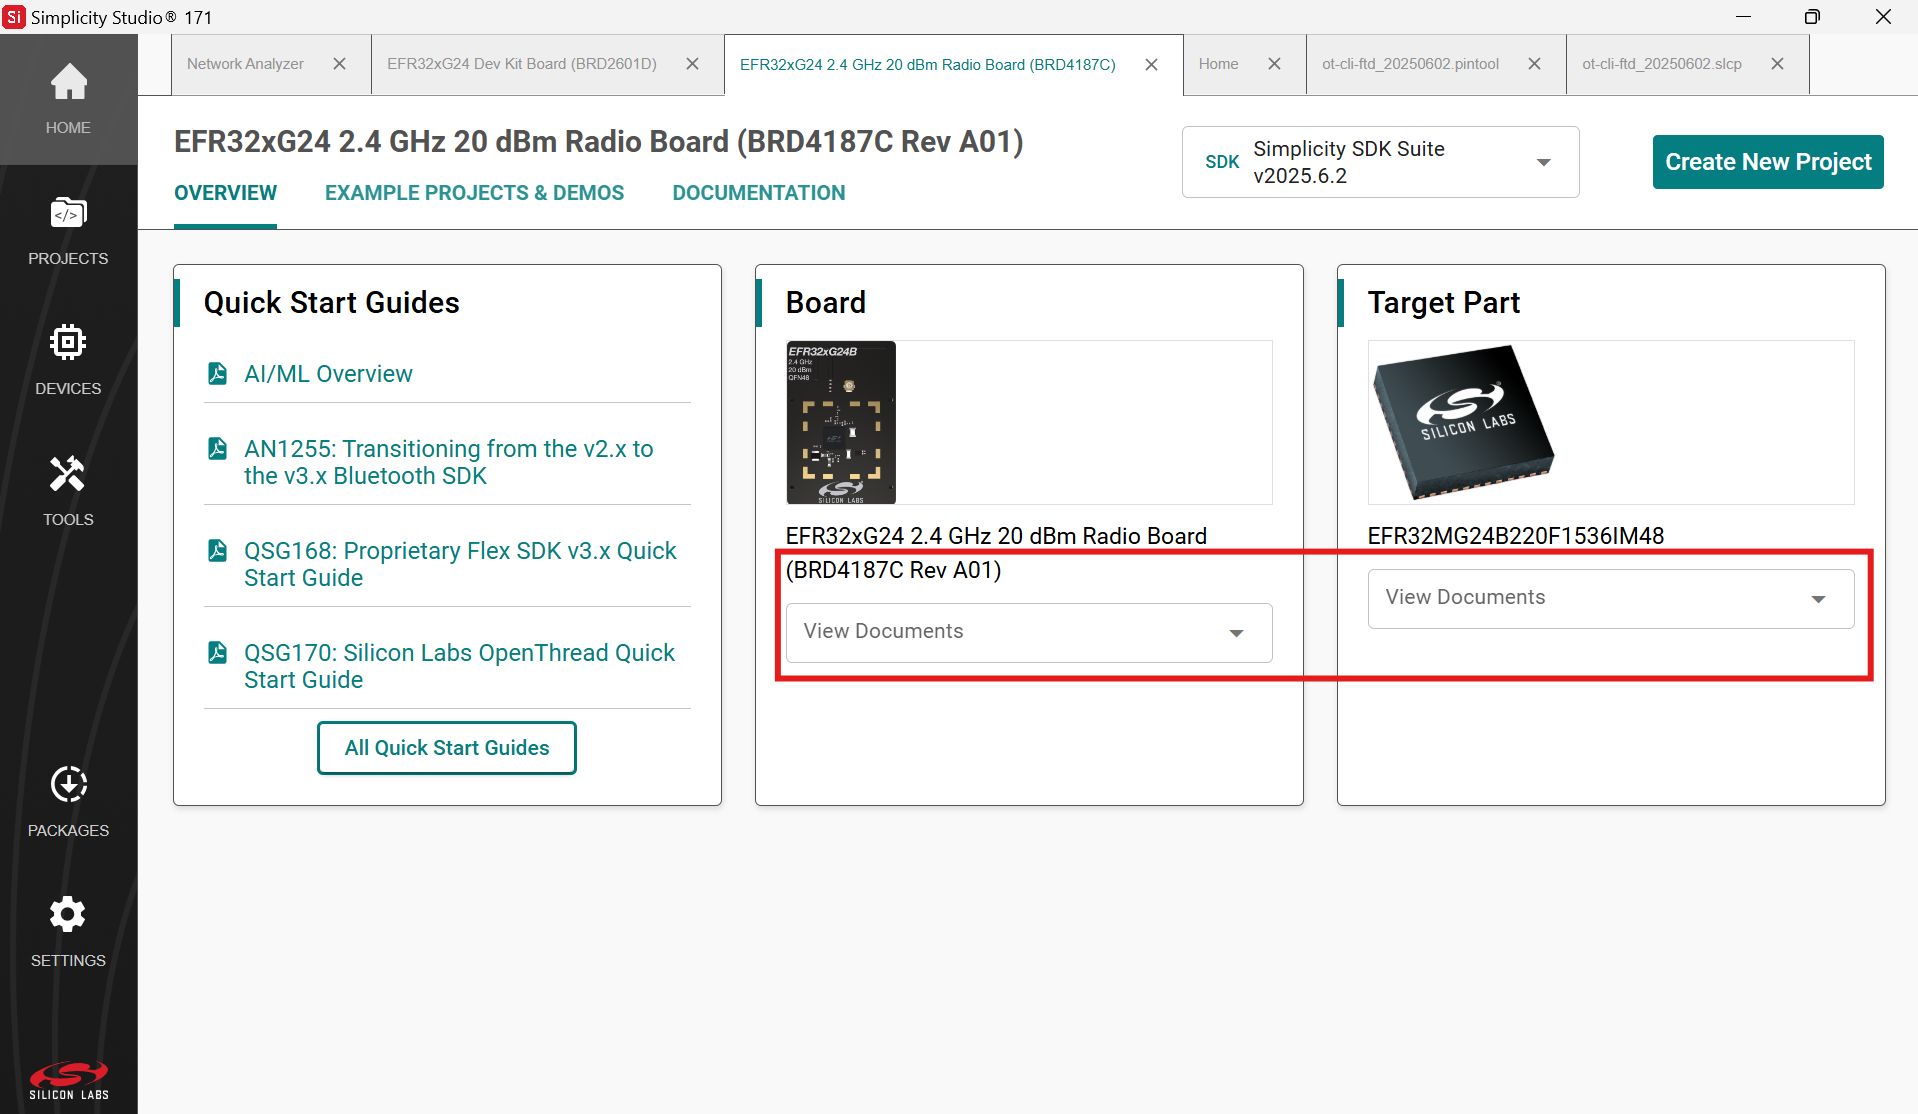
Task: Click the Create New Project button
Action: (1768, 162)
